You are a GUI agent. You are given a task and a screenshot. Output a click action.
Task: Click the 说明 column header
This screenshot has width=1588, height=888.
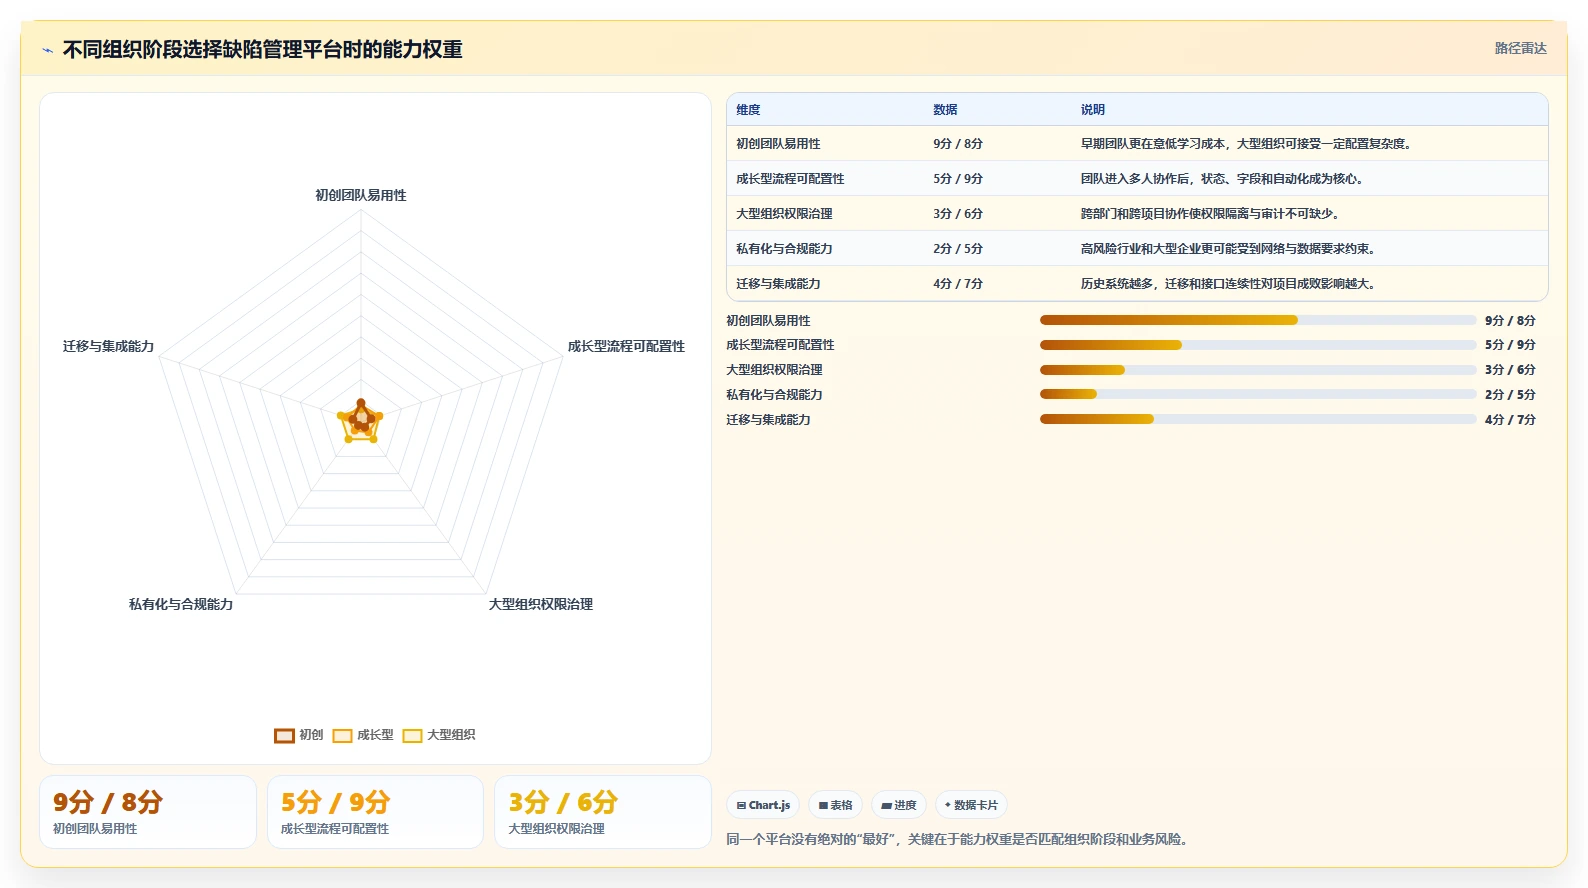pyautogui.click(x=1092, y=110)
